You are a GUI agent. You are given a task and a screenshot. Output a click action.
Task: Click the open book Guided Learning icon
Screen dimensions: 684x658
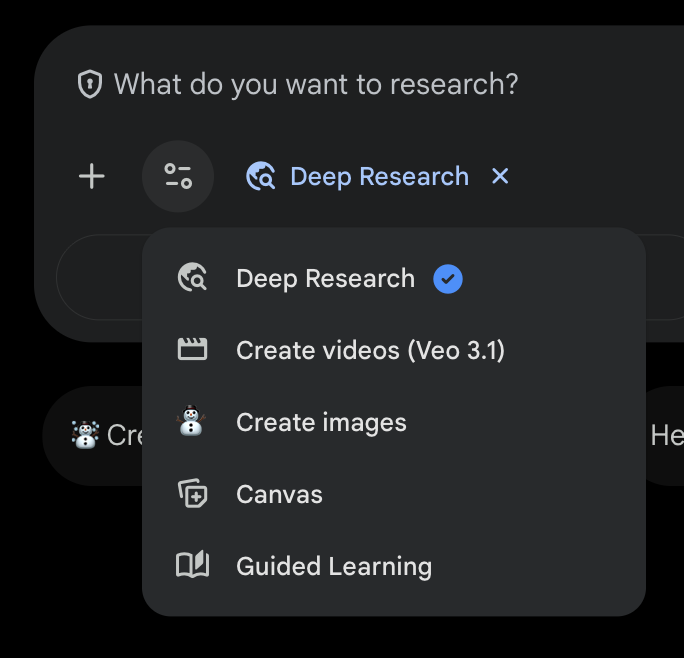[192, 565]
